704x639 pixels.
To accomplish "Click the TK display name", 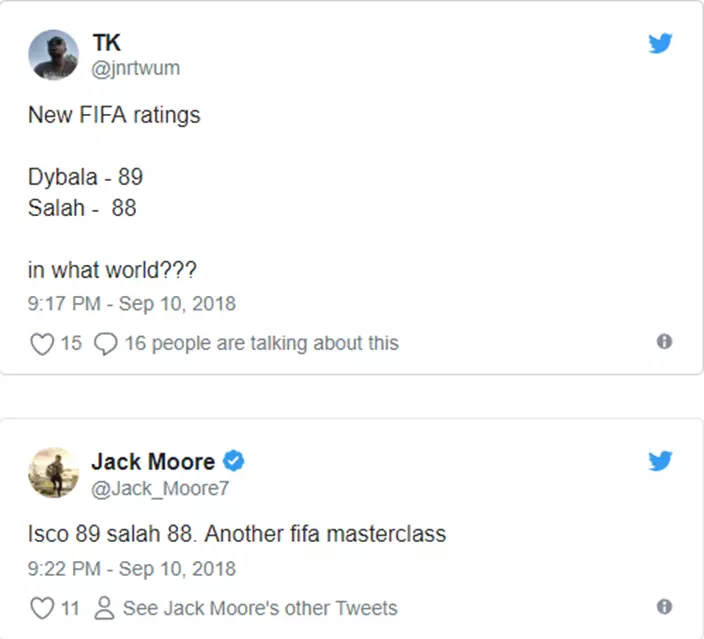I will pos(107,43).
